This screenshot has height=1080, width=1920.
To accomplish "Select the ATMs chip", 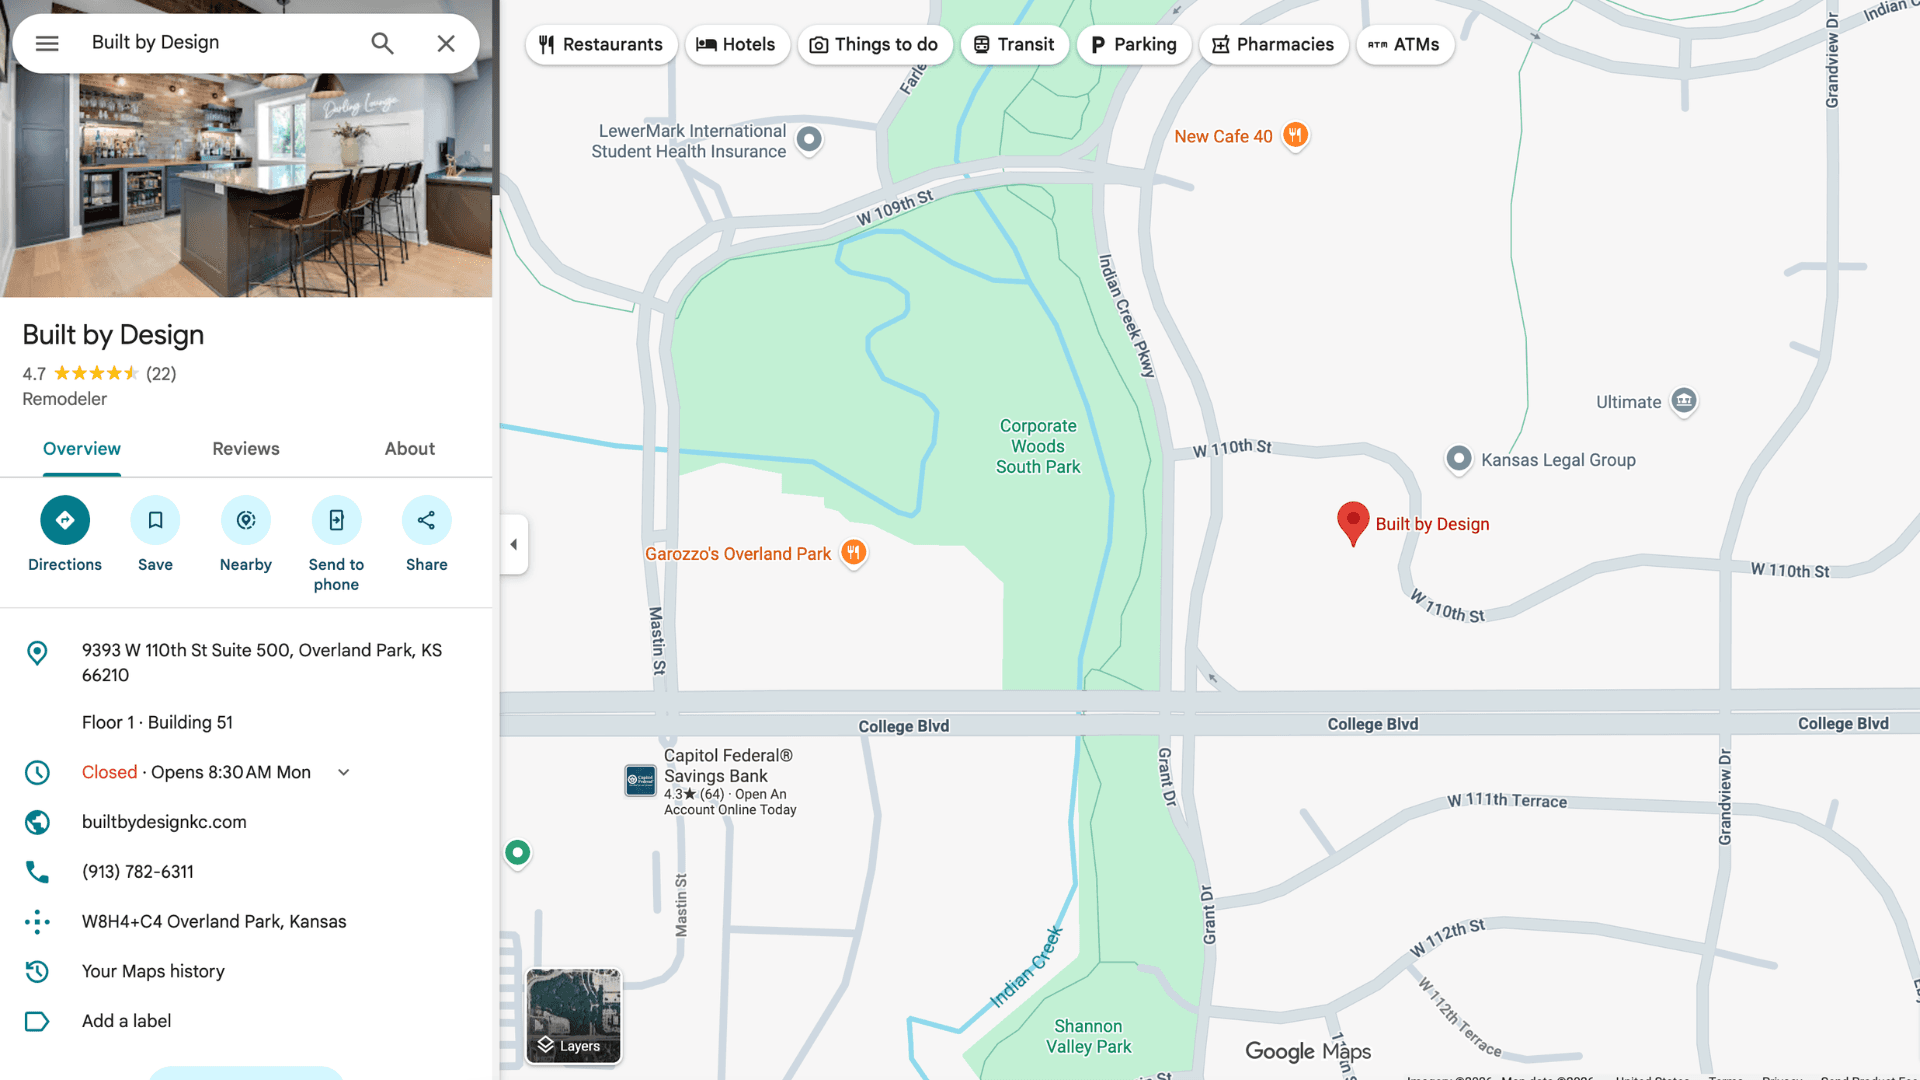I will tap(1404, 44).
